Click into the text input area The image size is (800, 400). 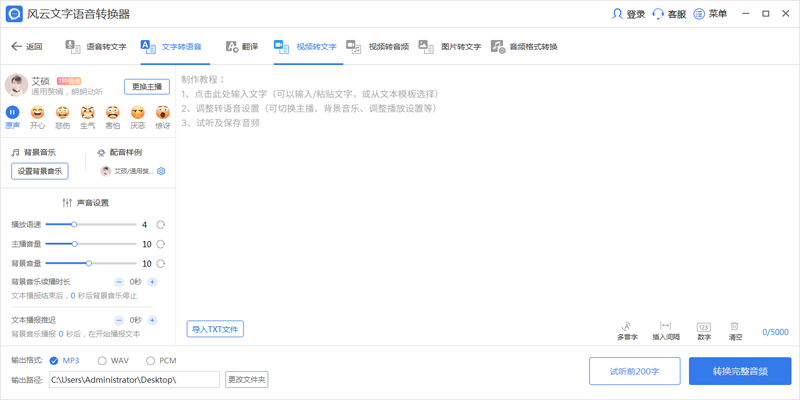pos(487,194)
